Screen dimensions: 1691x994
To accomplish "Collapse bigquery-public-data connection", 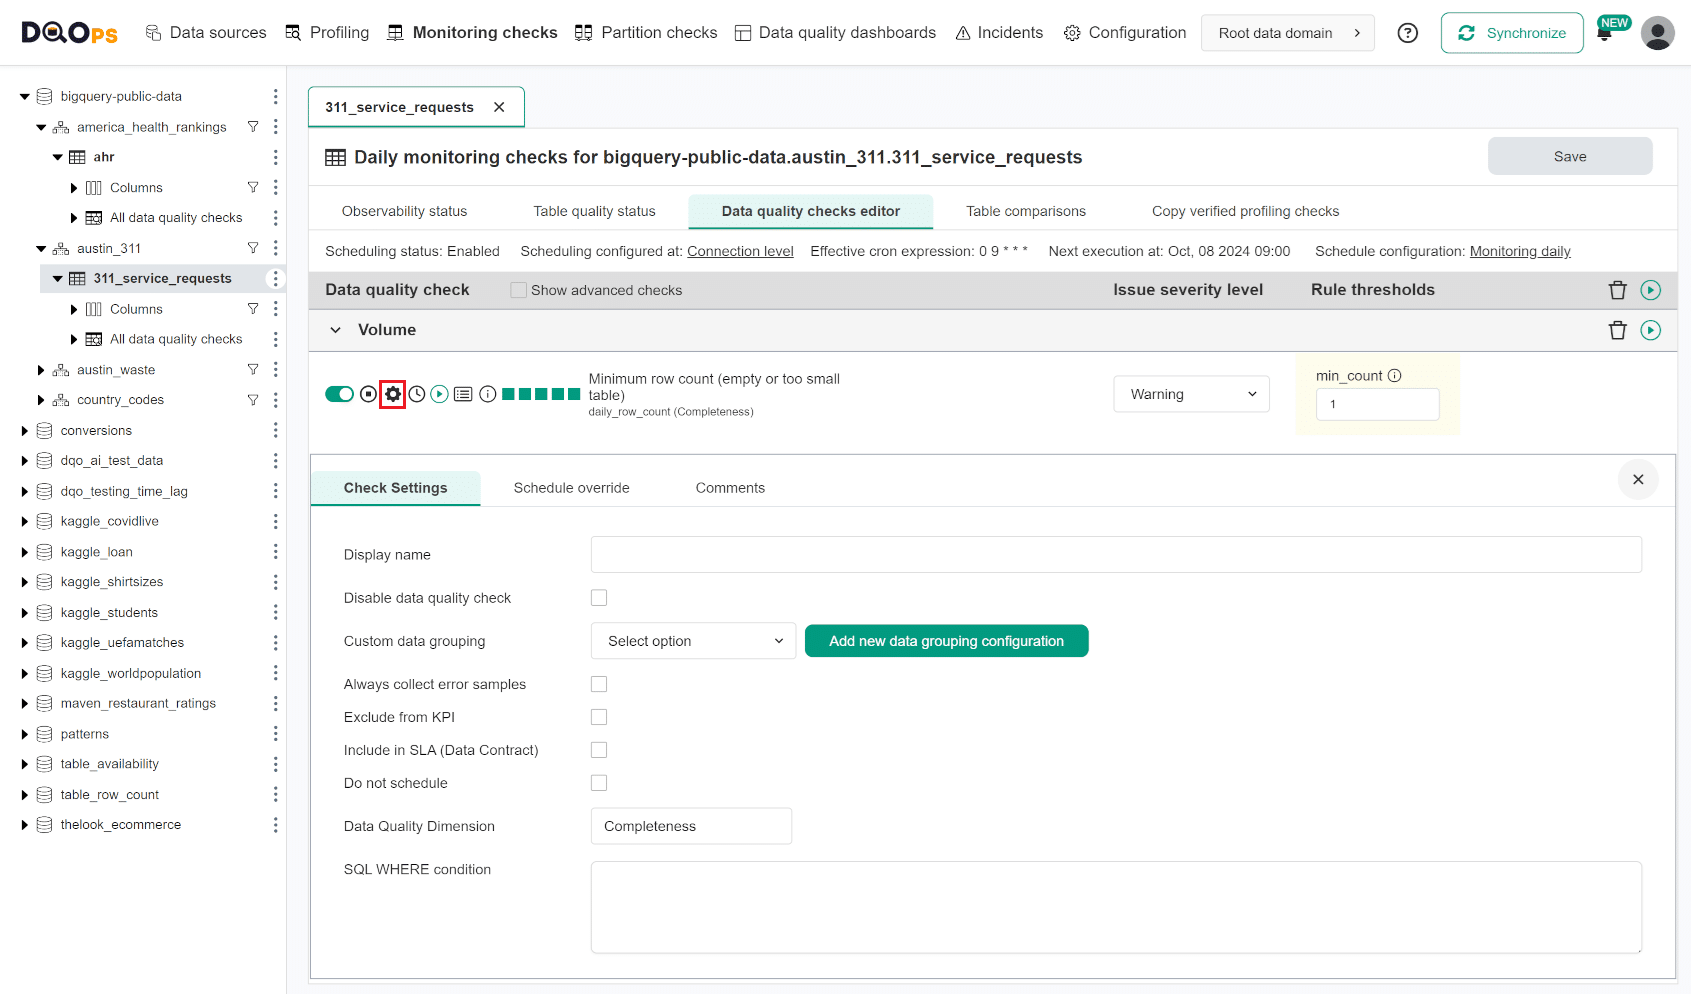I will coord(25,97).
